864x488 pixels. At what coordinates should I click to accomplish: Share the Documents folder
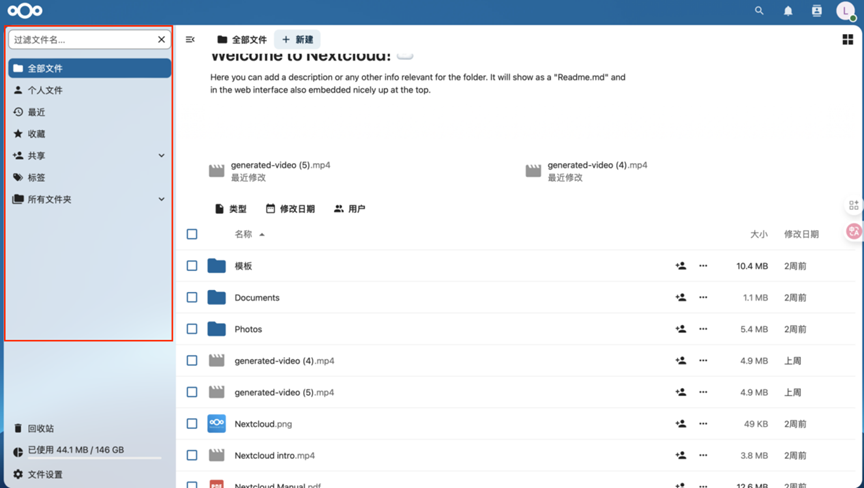[x=681, y=297]
